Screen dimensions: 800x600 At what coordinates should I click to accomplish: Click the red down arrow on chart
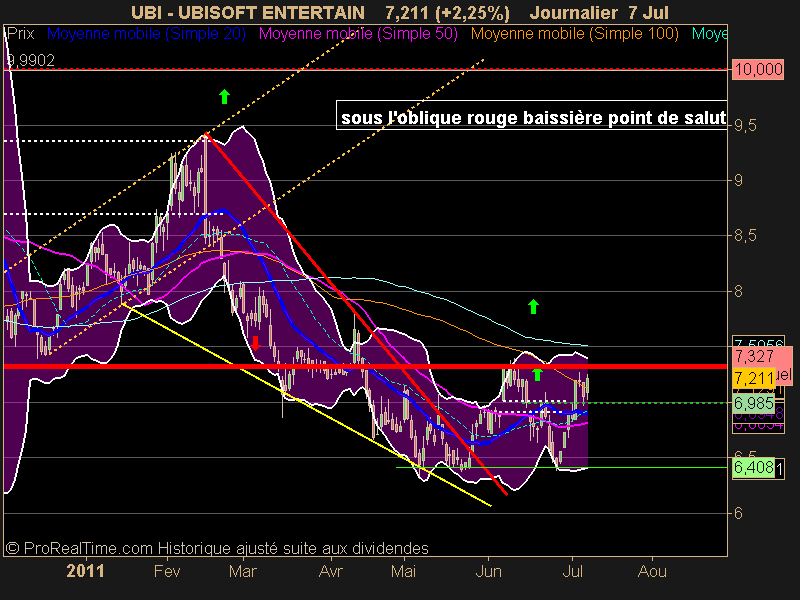coord(256,343)
